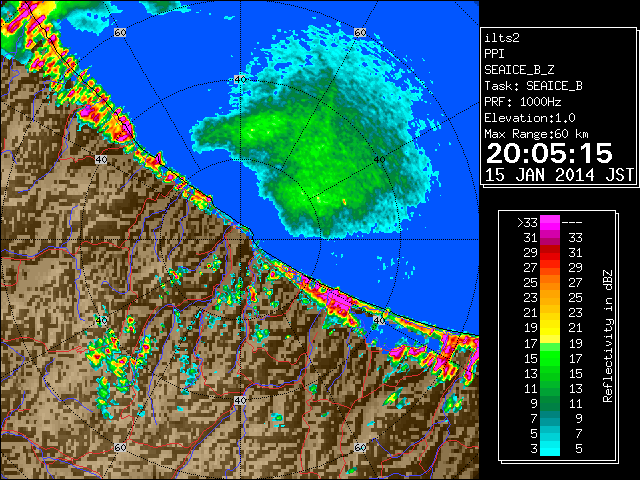Viewport: 640px width, 480px height.
Task: Click the "Reflectivity in dBZ" legend title
Action: 607,336
